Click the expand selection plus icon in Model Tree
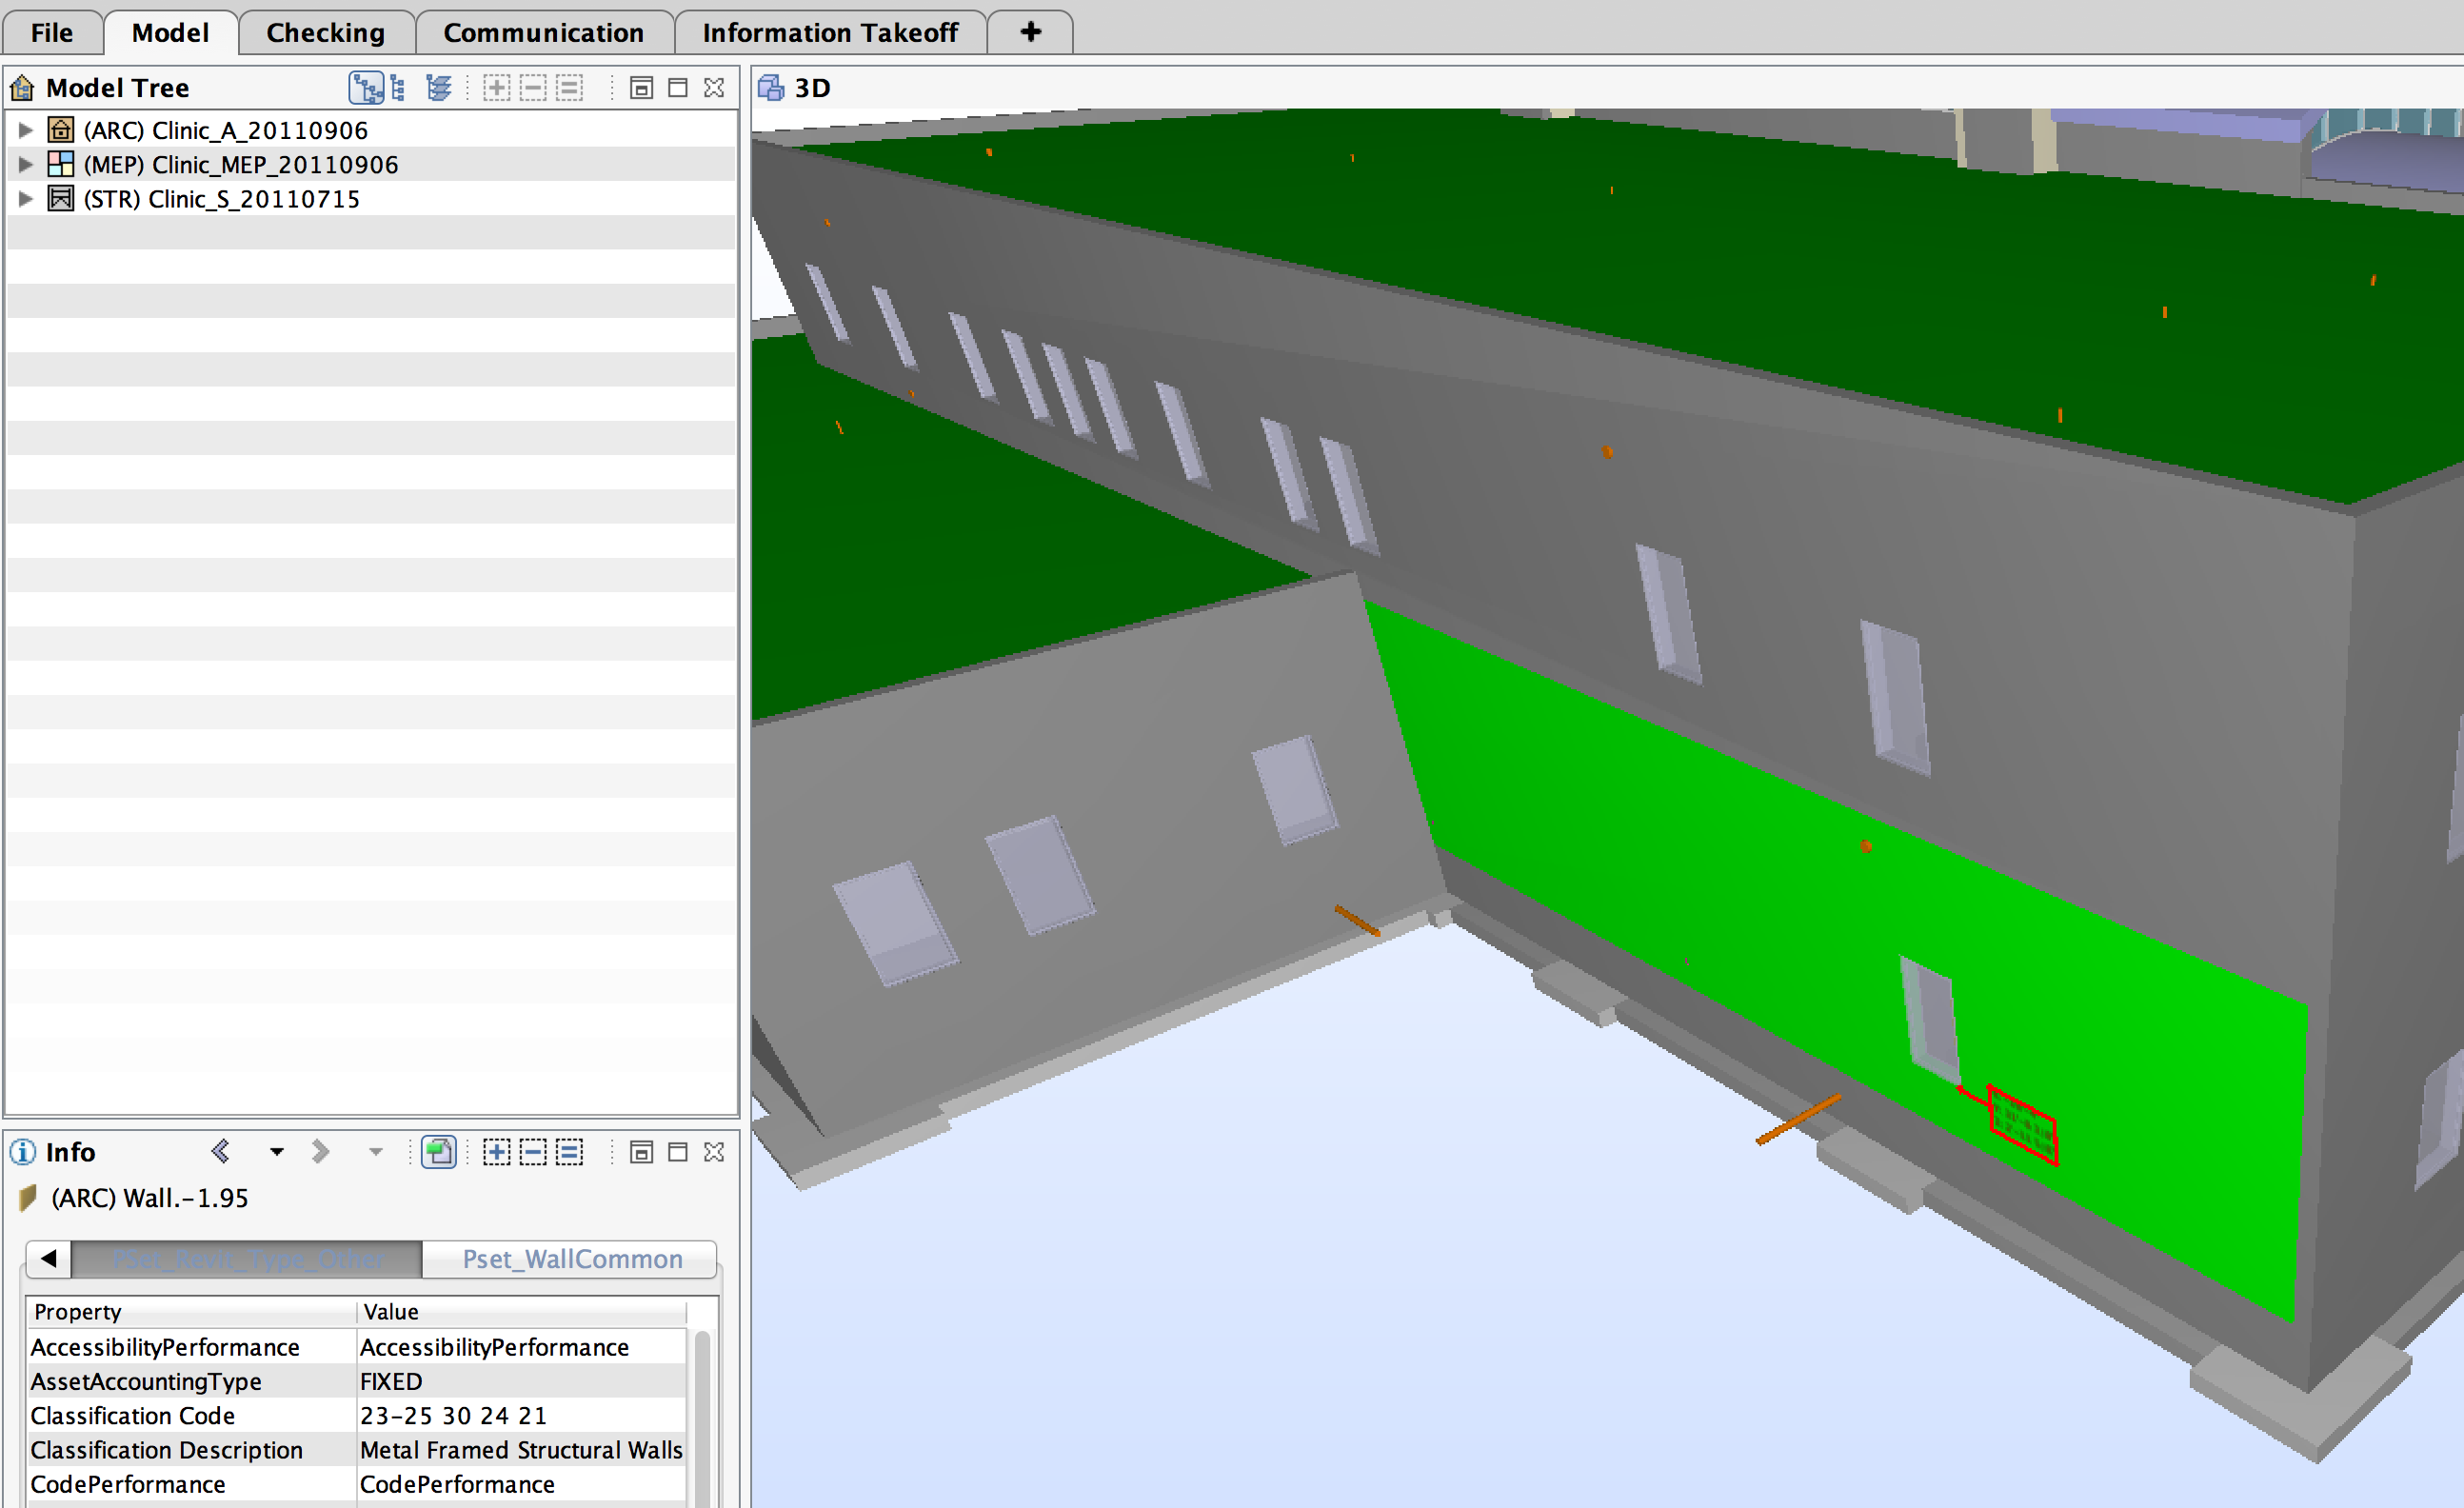2464x1508 pixels. point(496,88)
